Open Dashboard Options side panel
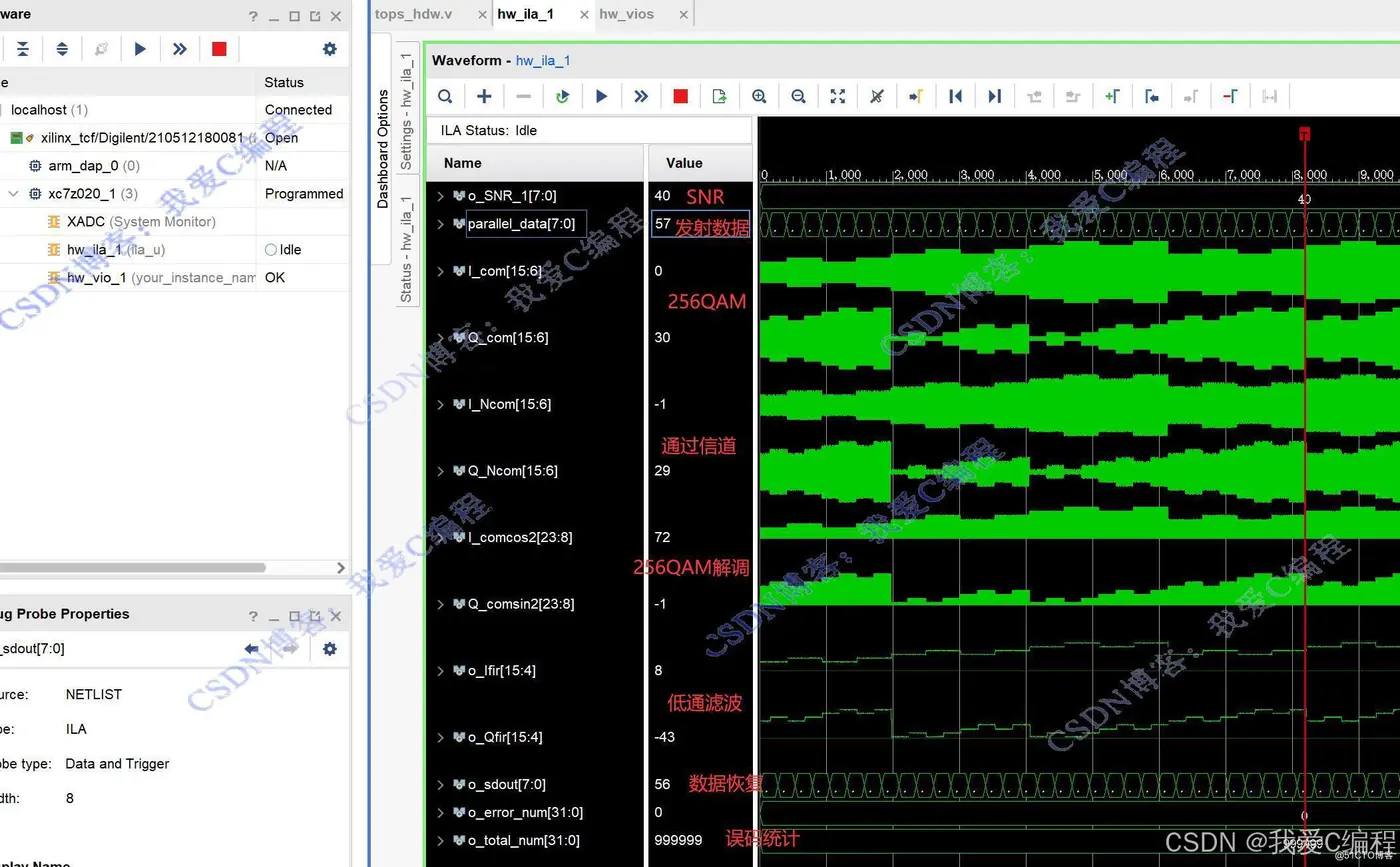Image resolution: width=1400 pixels, height=867 pixels. 382,149
